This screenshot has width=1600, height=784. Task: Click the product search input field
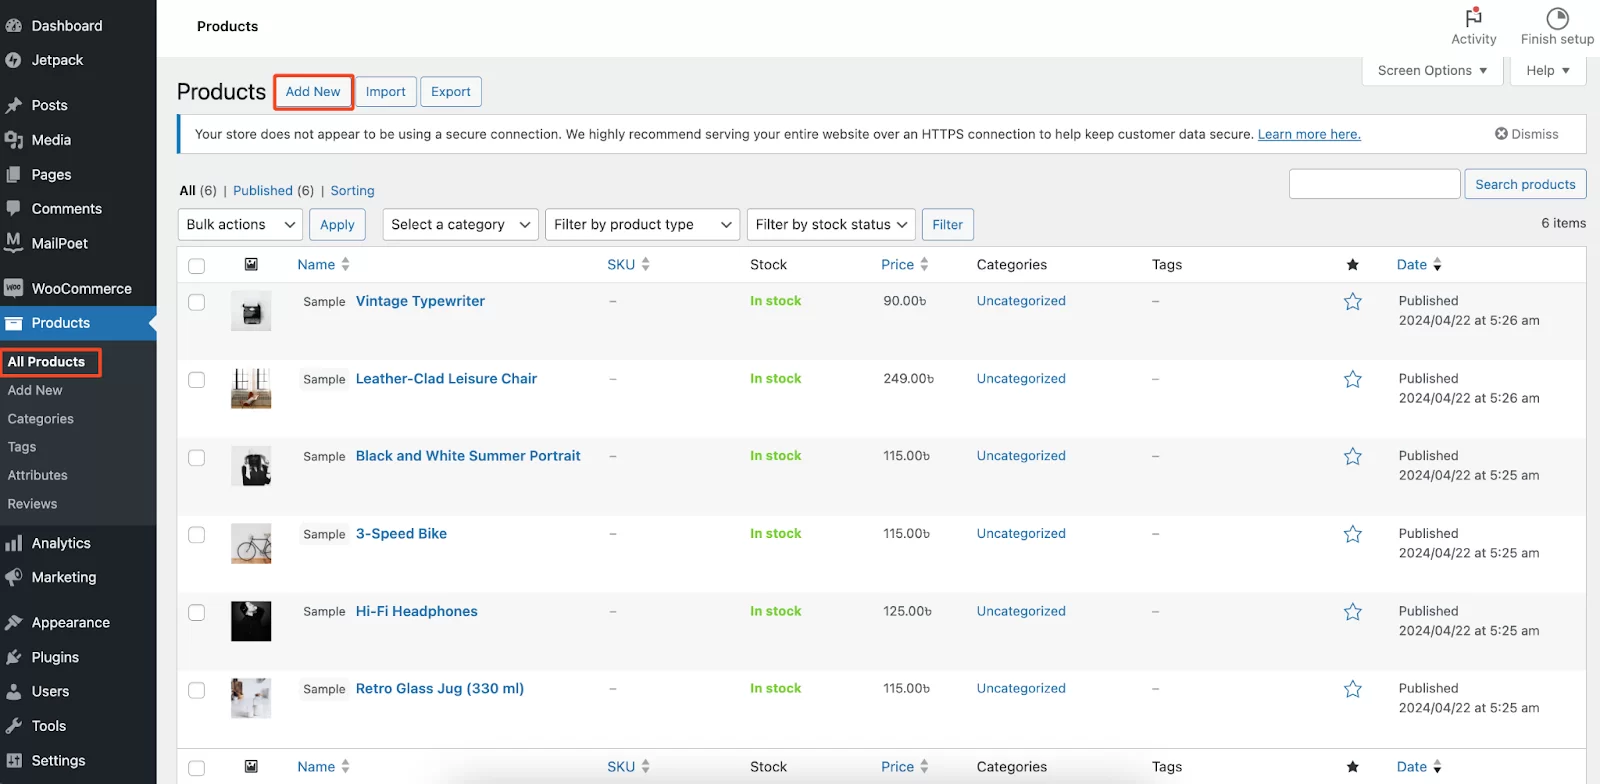(1375, 184)
